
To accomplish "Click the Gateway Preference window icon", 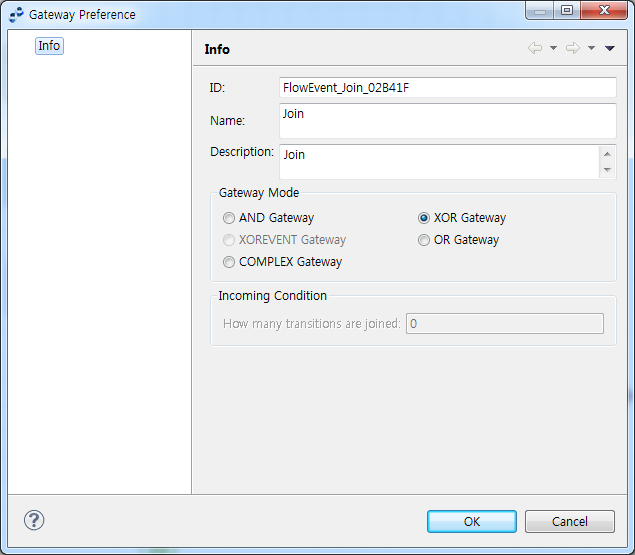I will [16, 15].
